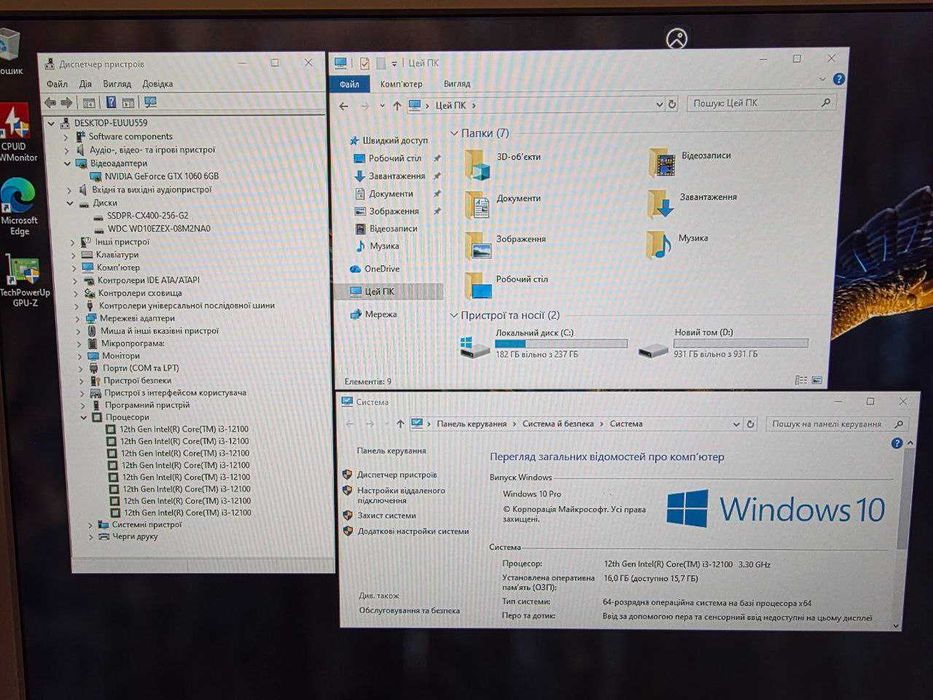Open Файл menu in Device Manager
The width and height of the screenshot is (933, 700).
coord(57,84)
